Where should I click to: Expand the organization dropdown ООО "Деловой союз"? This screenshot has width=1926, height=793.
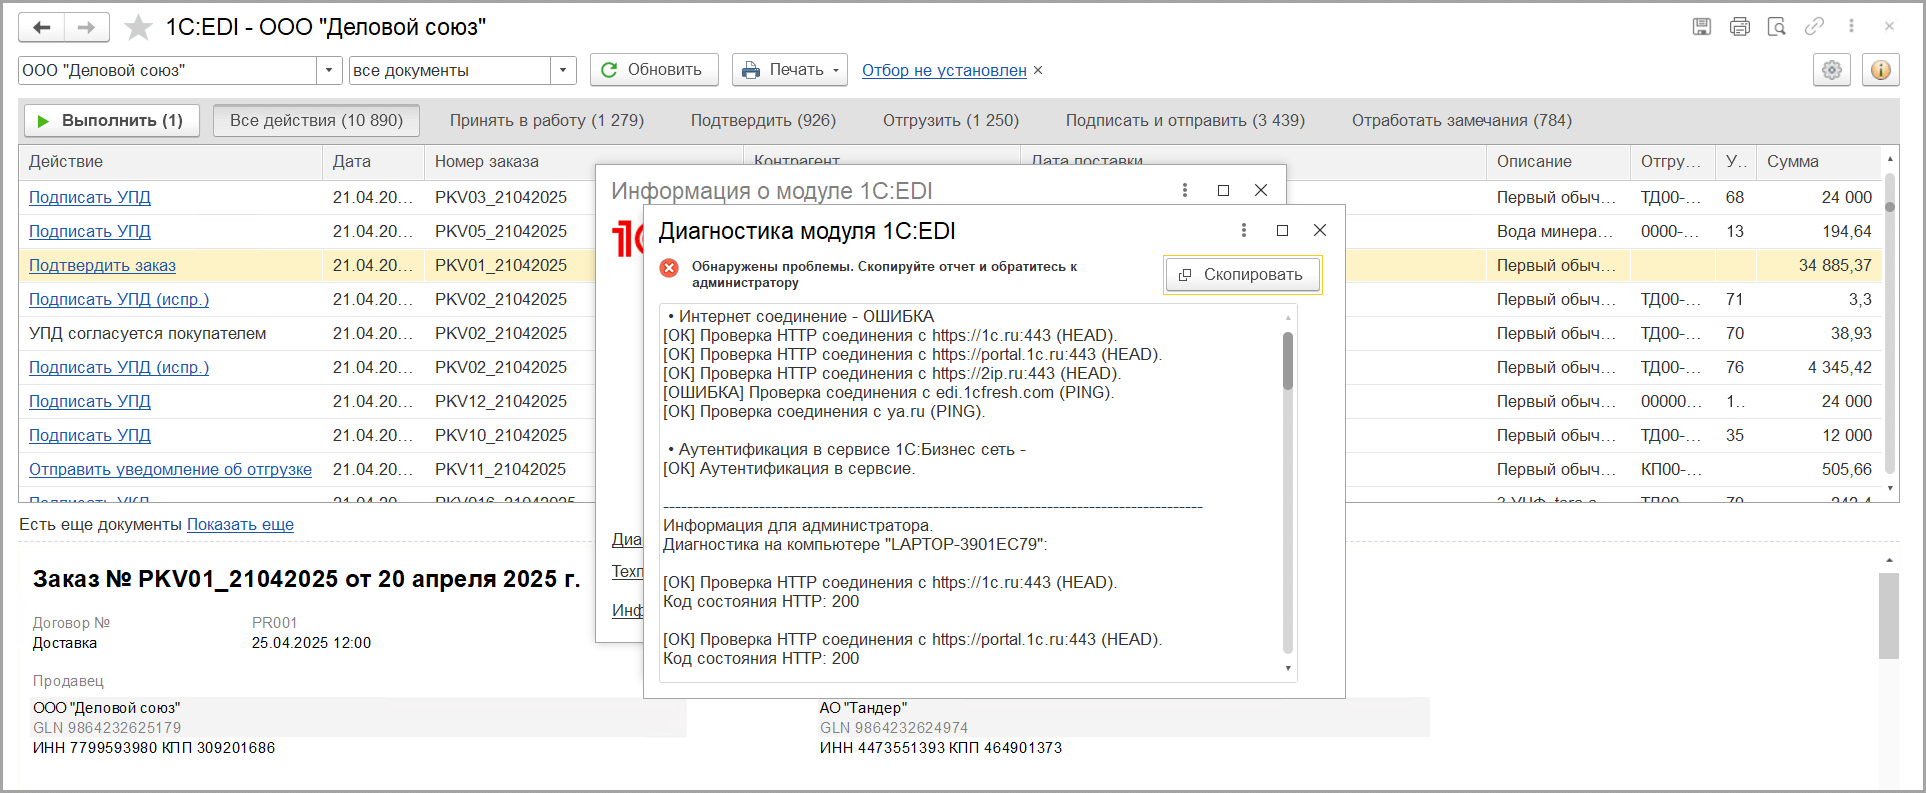pyautogui.click(x=330, y=70)
